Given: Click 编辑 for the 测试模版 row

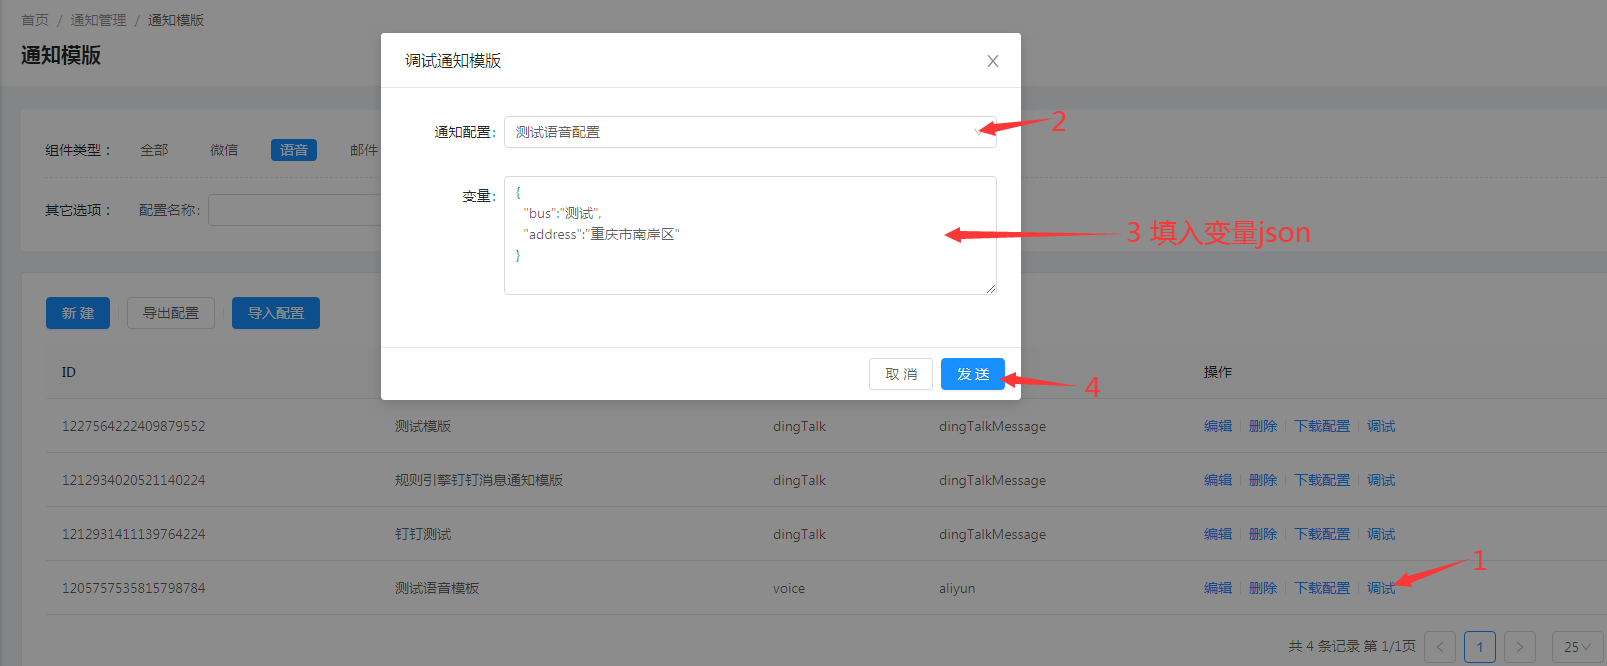Looking at the screenshot, I should tap(1217, 426).
